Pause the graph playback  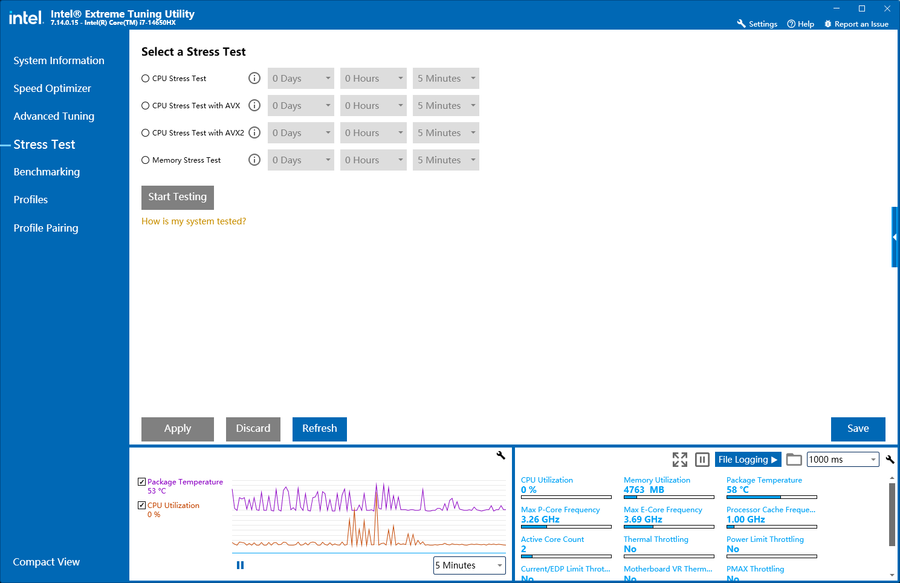tap(240, 565)
